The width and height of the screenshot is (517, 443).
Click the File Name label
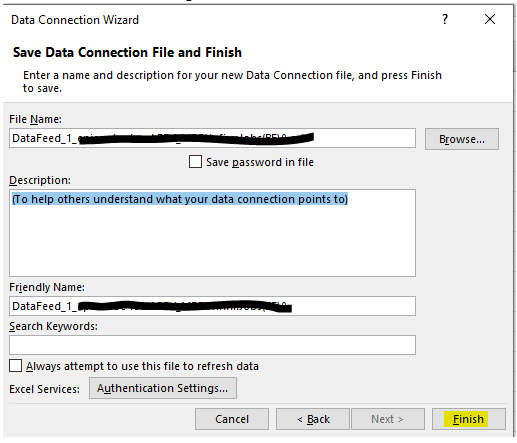coord(35,119)
